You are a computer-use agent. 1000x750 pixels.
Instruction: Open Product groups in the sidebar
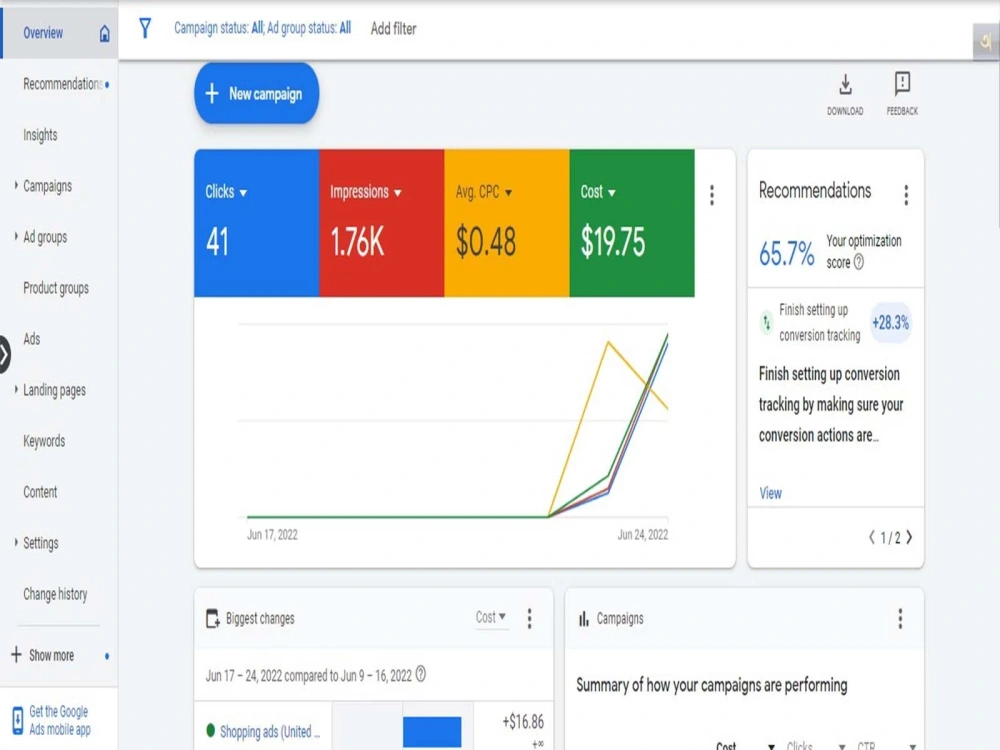[56, 288]
